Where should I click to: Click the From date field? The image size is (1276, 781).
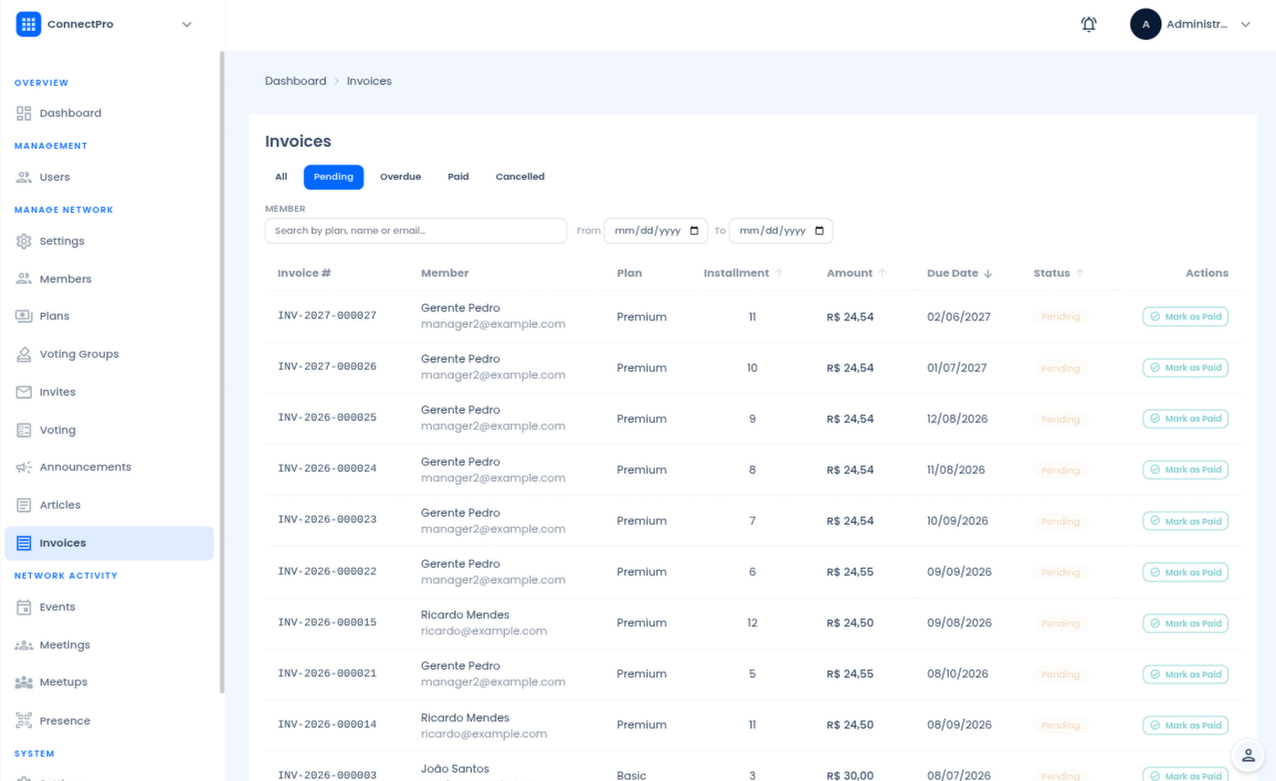click(x=656, y=231)
